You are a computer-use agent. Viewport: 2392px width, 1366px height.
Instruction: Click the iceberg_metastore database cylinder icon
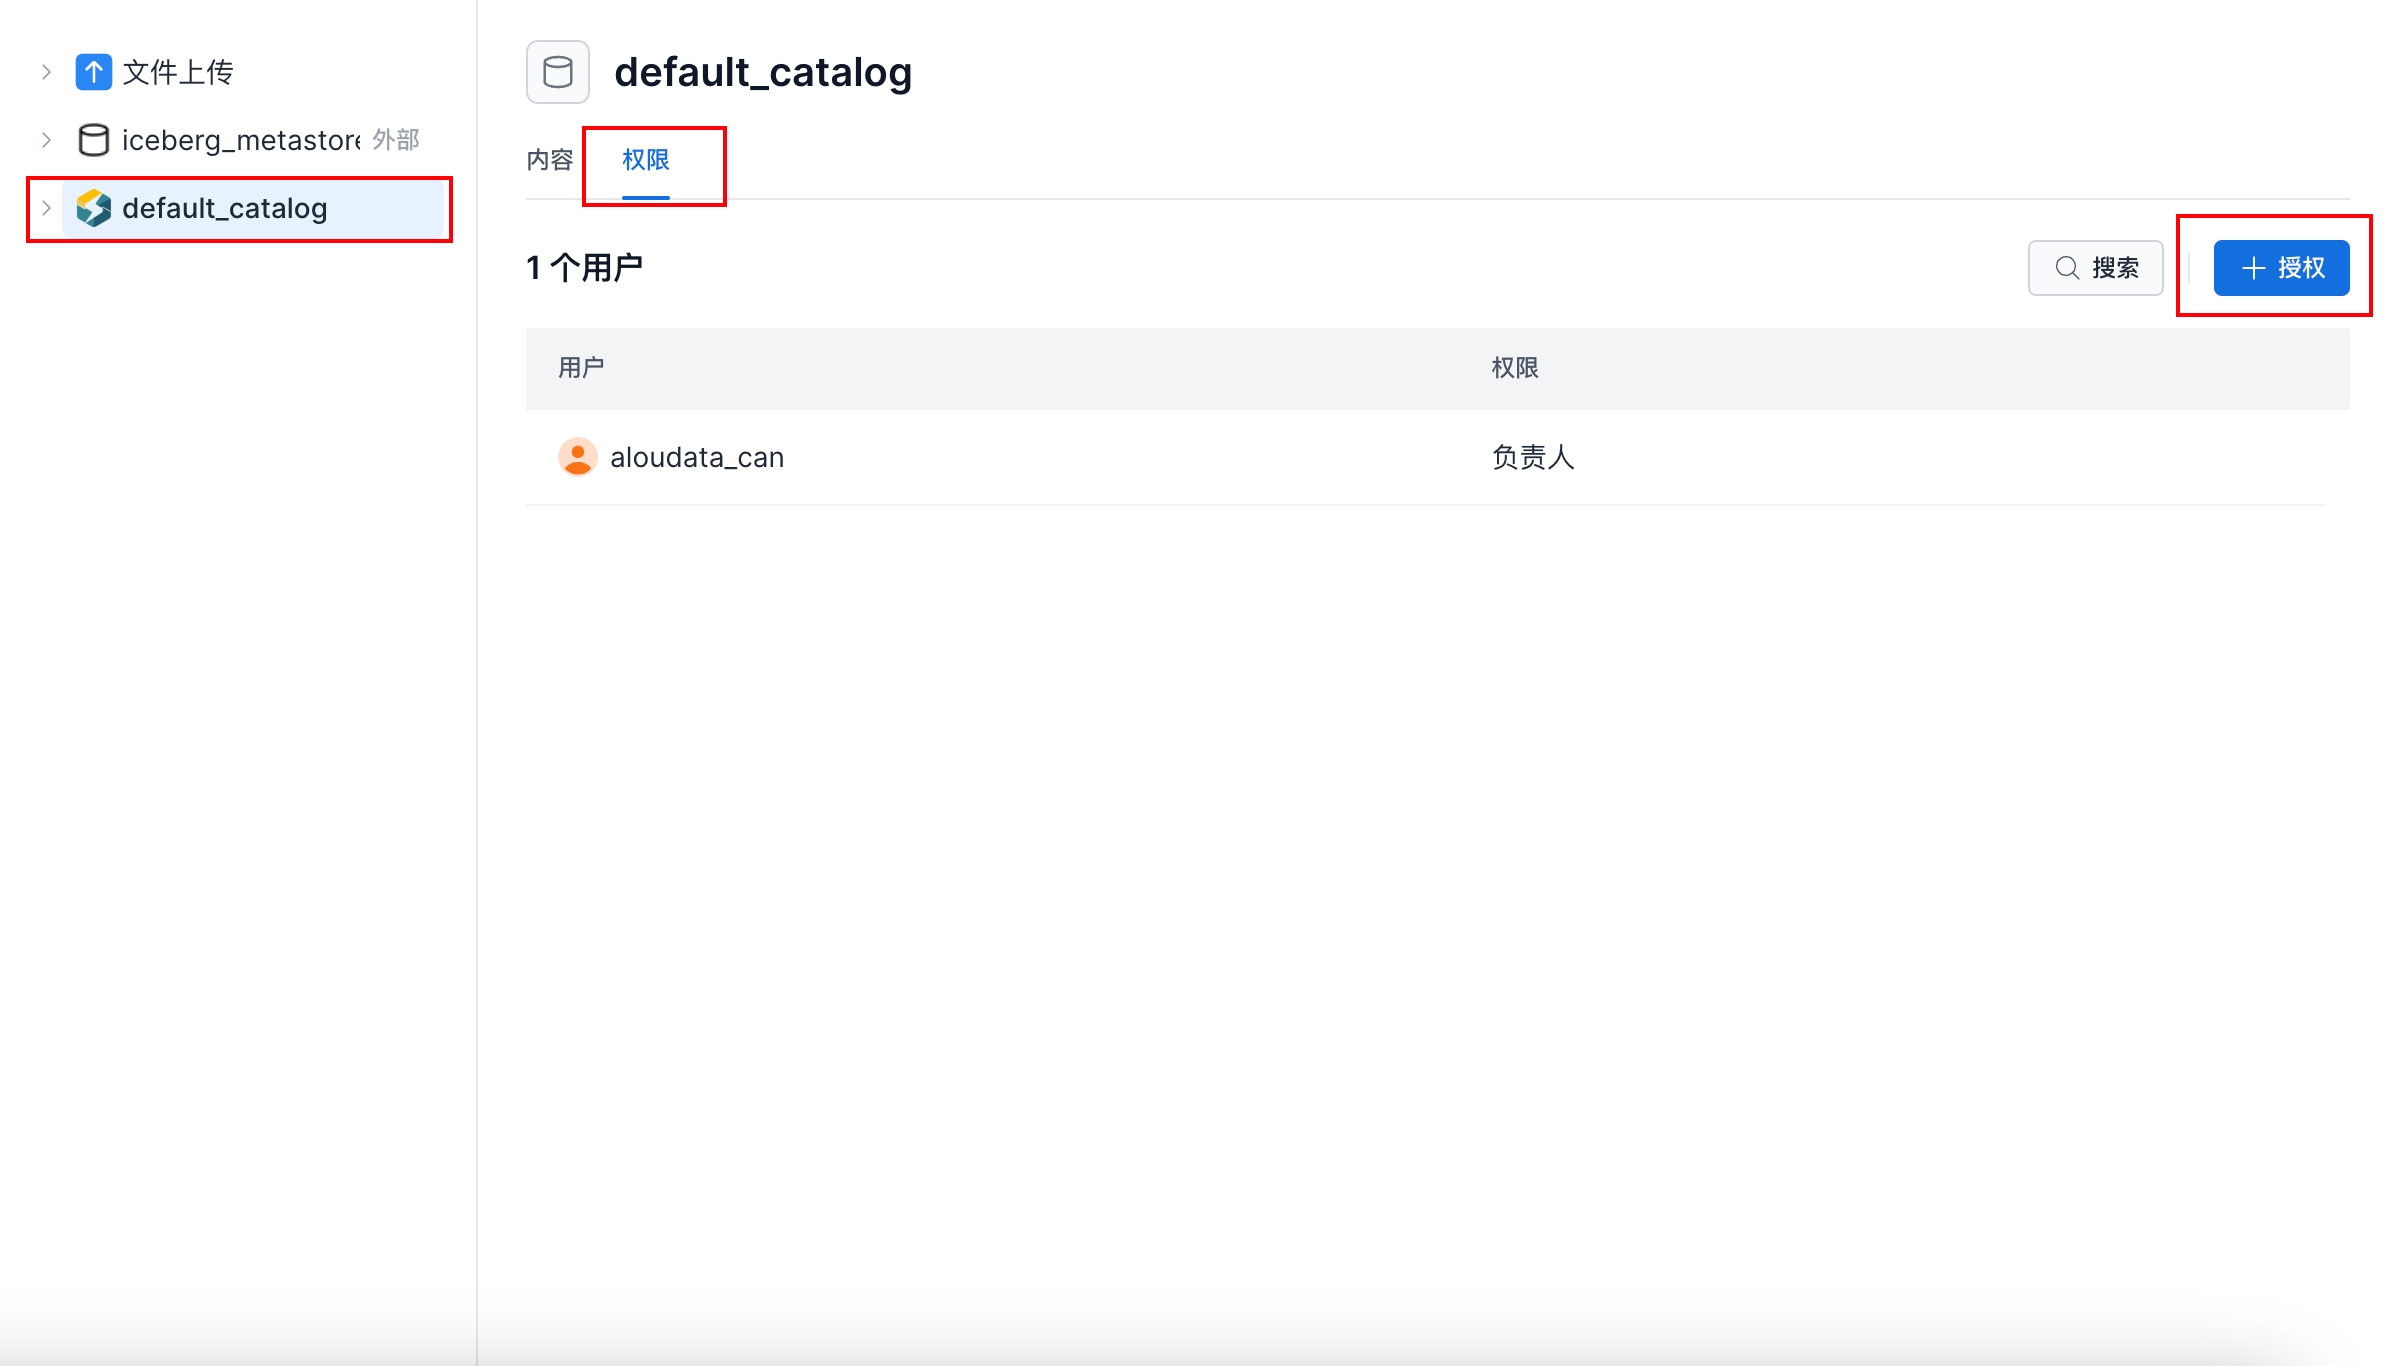click(x=93, y=140)
